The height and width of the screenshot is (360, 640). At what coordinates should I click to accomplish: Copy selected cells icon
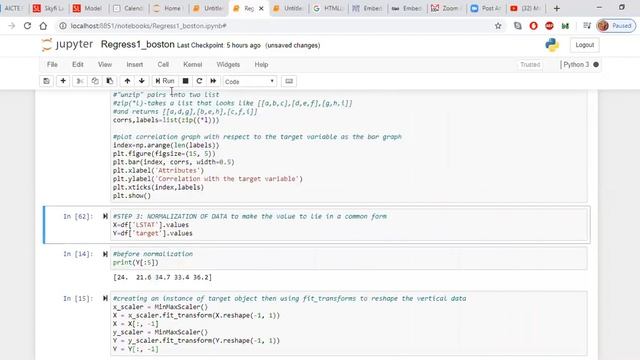point(95,81)
